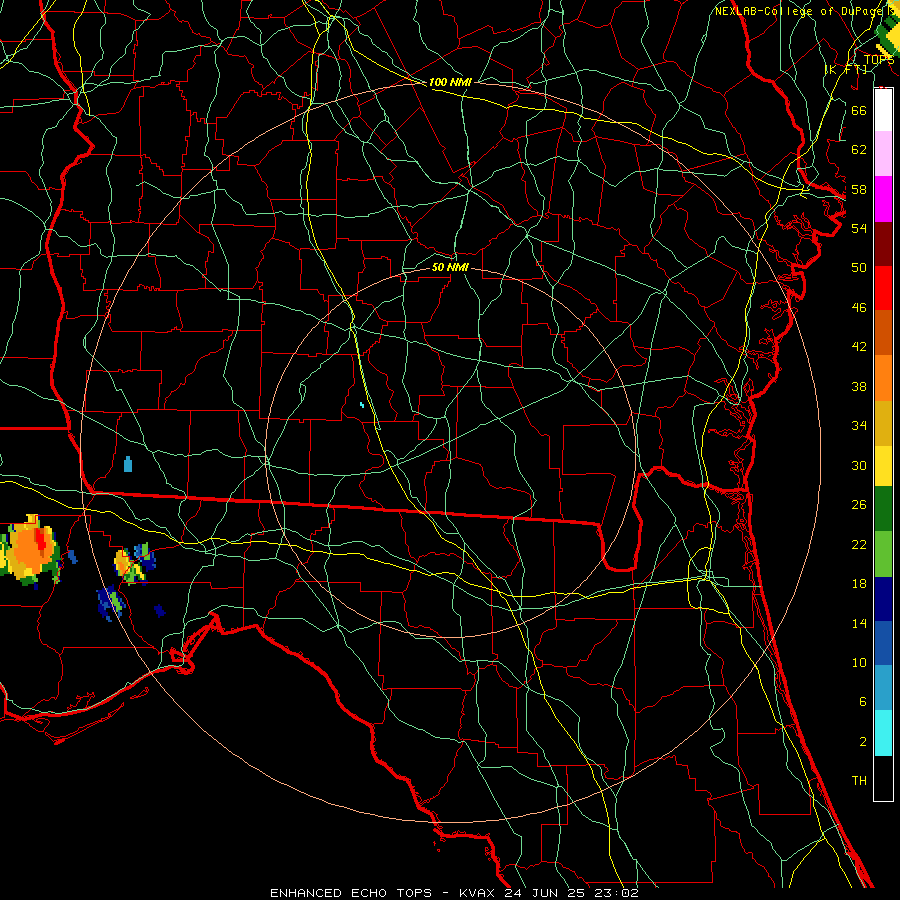Click the 'TOPS' legend heading
Image resolution: width=900 pixels, height=900 pixels.
(x=879, y=60)
